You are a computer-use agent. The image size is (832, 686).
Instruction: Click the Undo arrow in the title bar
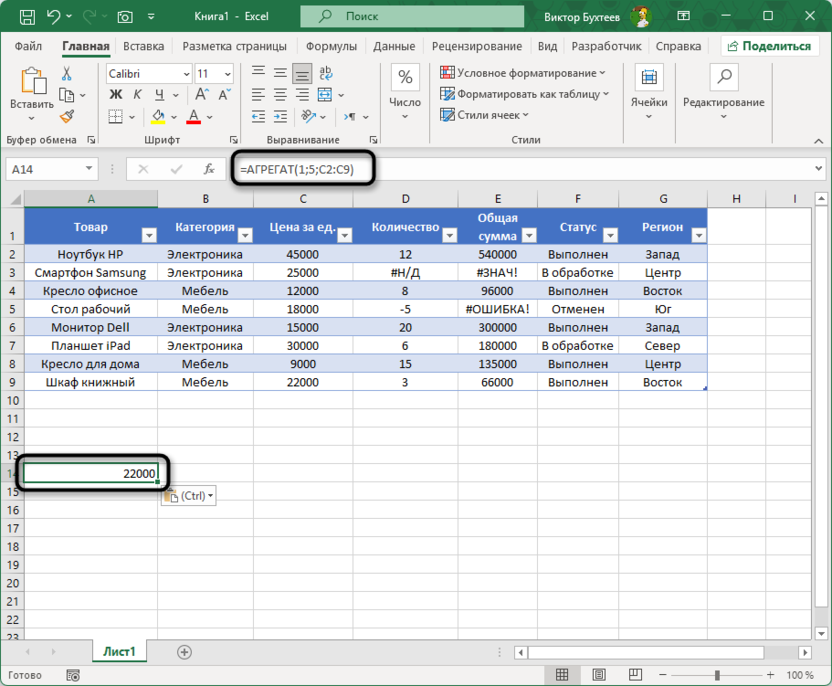tap(57, 16)
